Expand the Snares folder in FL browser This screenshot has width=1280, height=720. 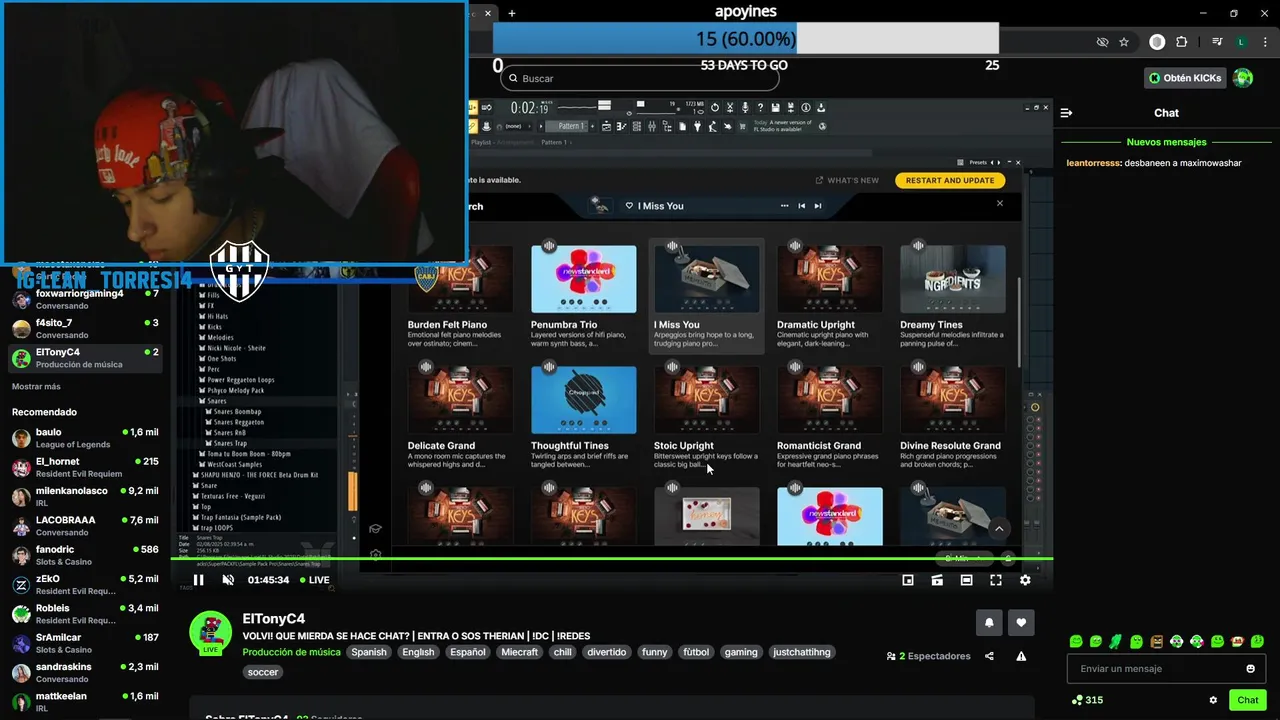pyautogui.click(x=217, y=401)
